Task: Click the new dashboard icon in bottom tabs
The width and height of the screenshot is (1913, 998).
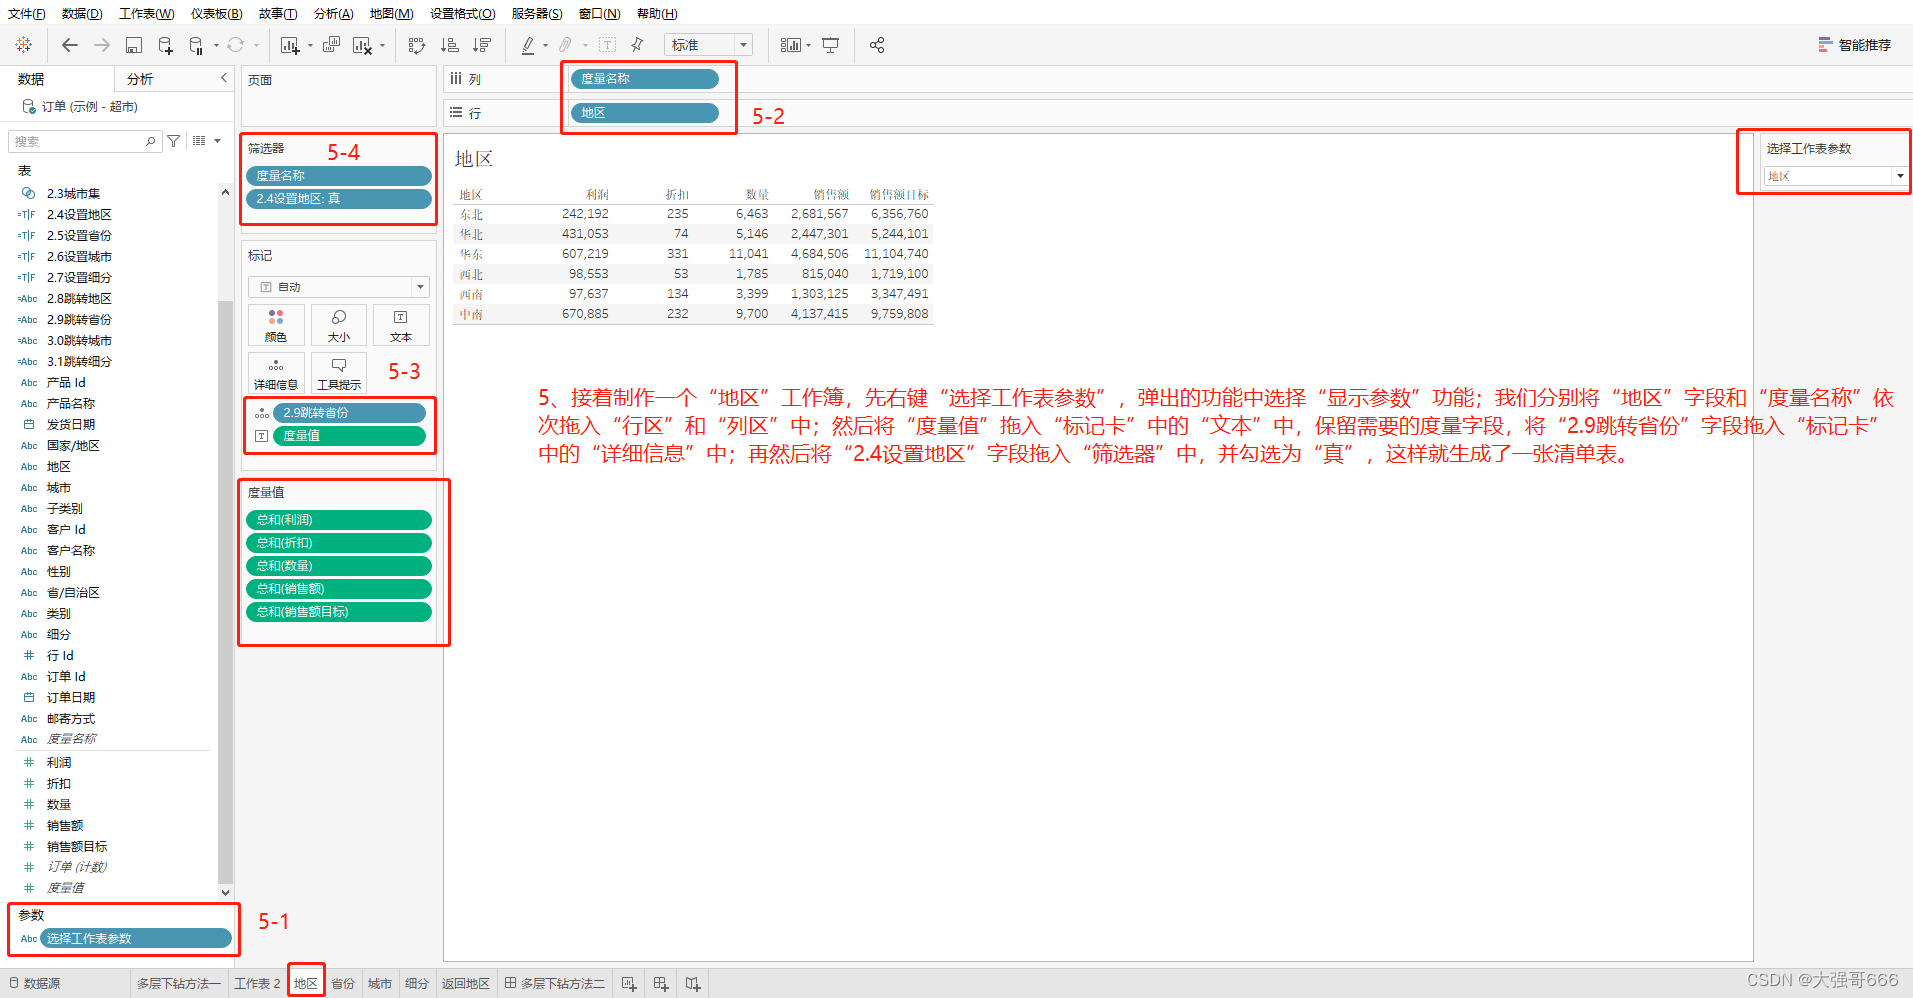Action: pyautogui.click(x=661, y=984)
